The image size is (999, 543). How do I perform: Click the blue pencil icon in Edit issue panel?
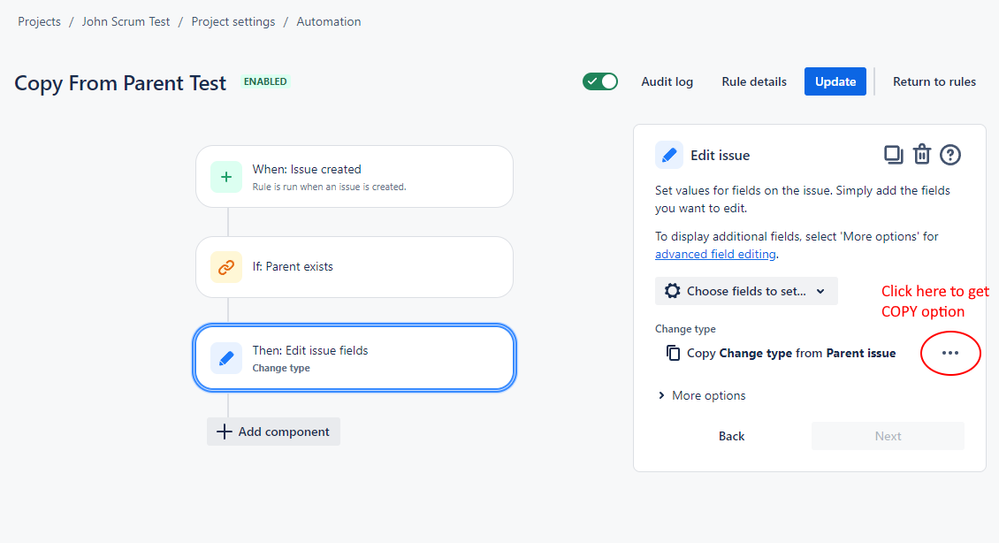click(669, 155)
